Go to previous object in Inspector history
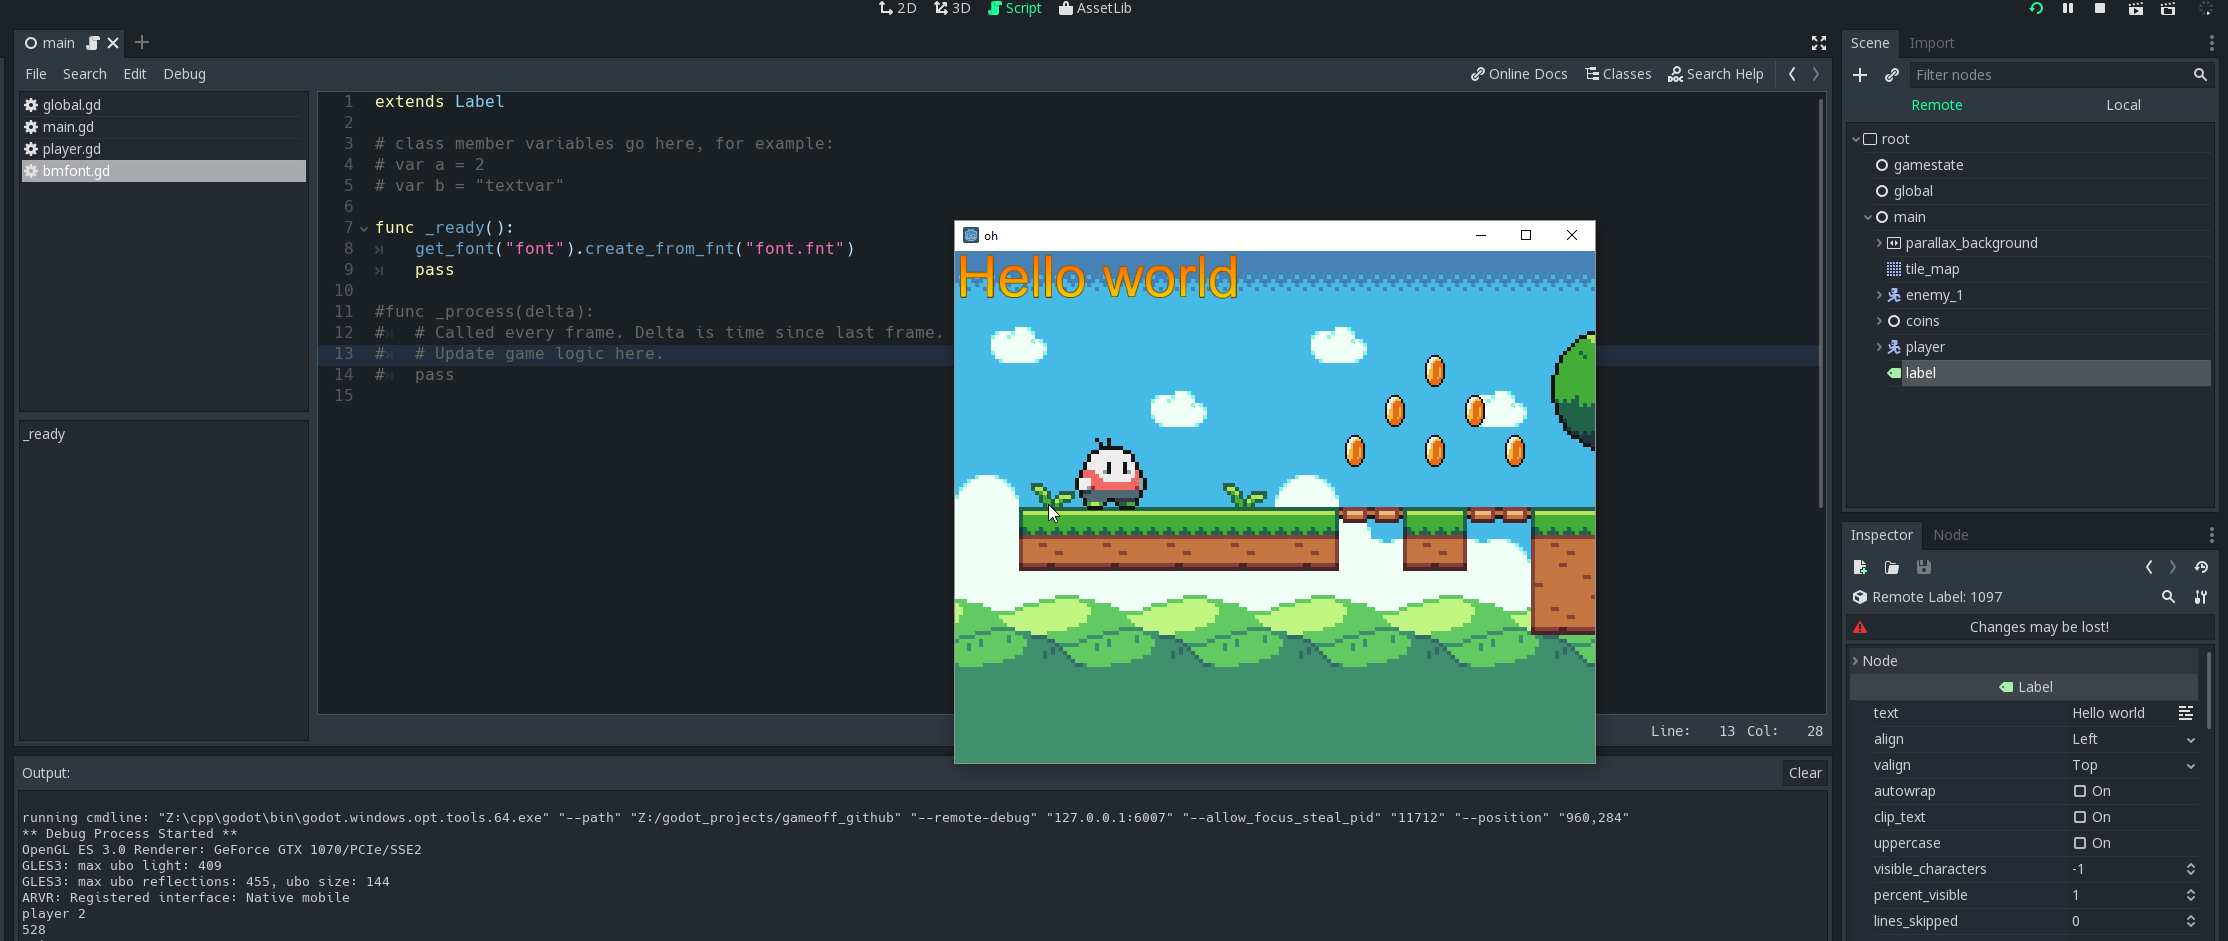This screenshot has height=941, width=2228. (x=2149, y=567)
